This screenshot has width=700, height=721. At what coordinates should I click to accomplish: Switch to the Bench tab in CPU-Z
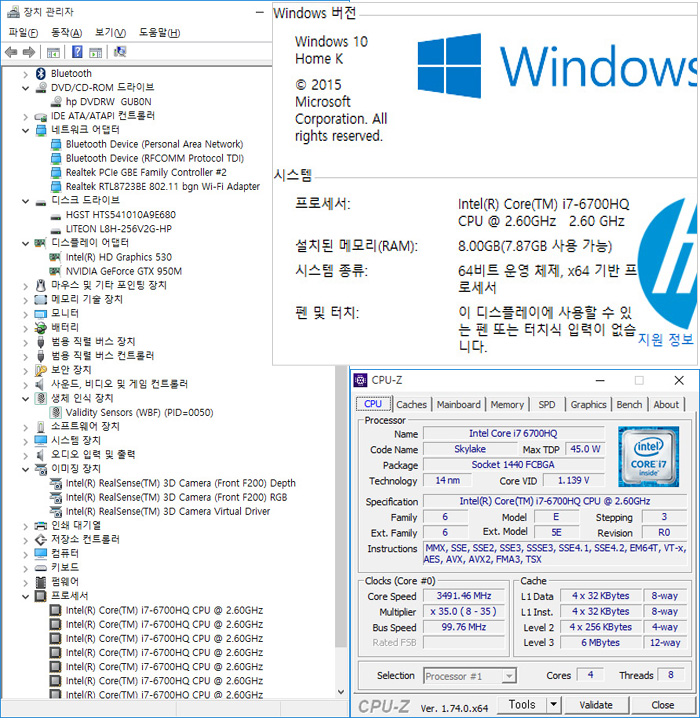tap(629, 405)
